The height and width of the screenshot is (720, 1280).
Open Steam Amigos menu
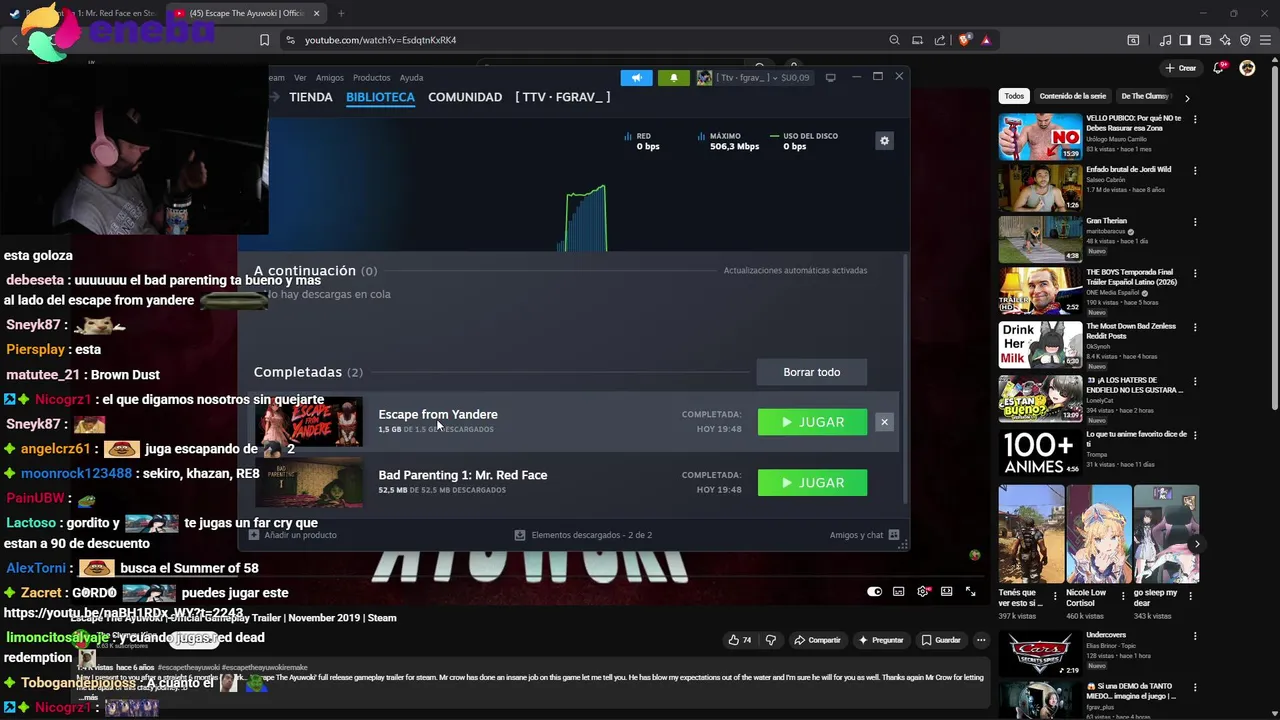[329, 78]
